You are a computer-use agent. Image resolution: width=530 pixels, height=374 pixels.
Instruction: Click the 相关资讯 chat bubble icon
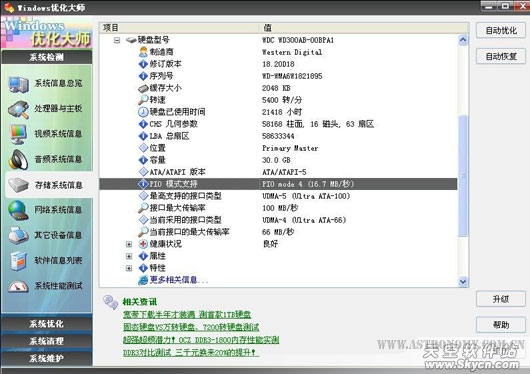click(x=110, y=302)
